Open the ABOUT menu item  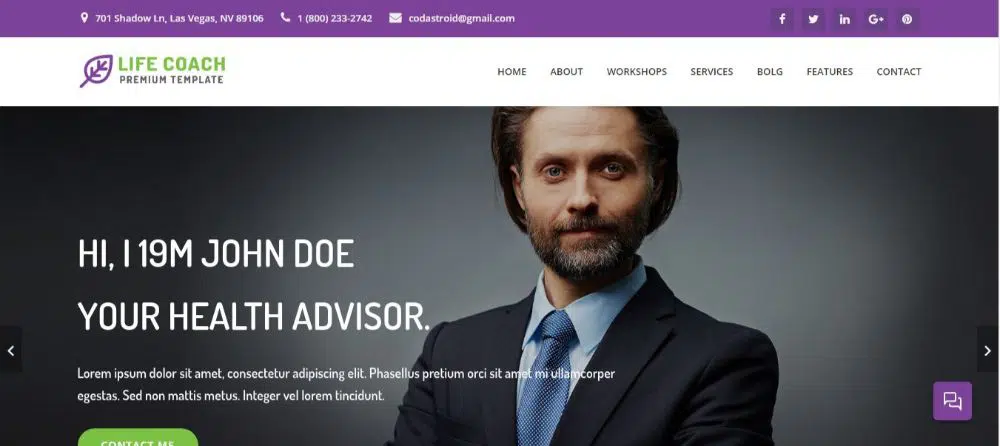pyautogui.click(x=566, y=71)
